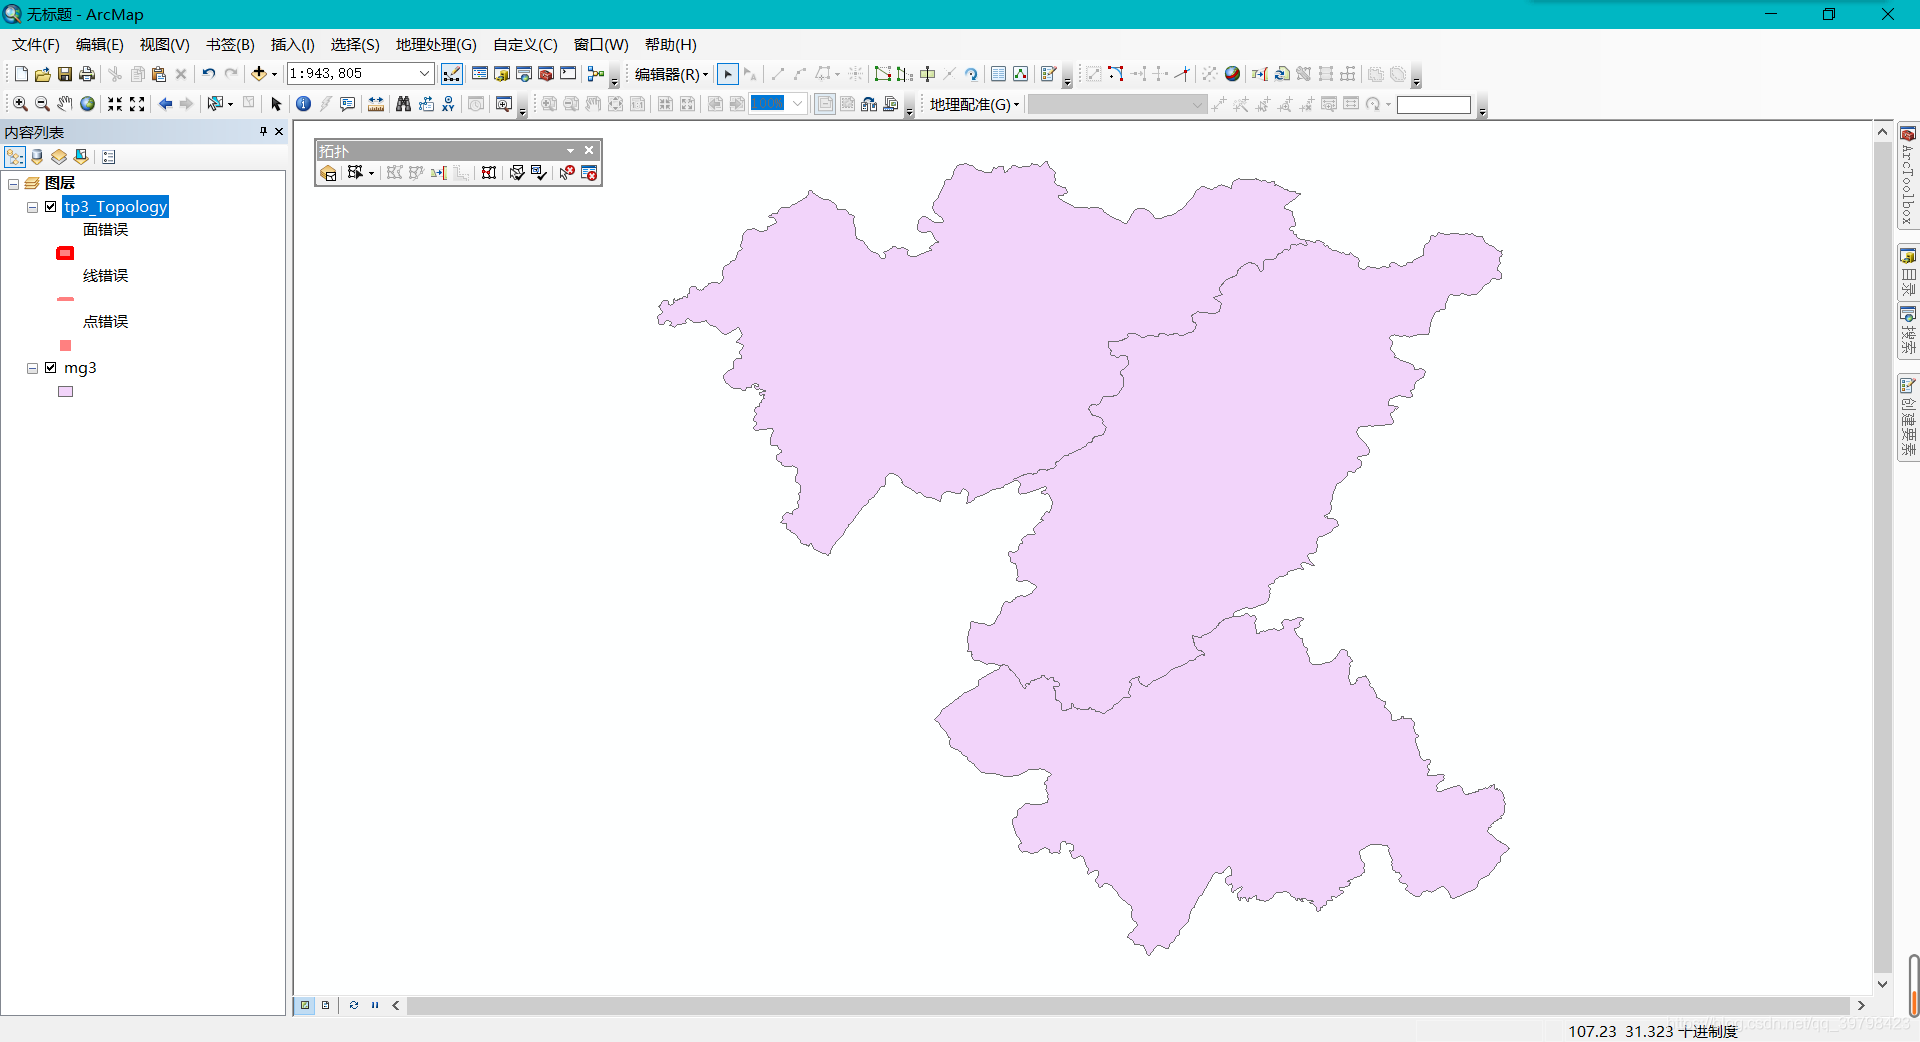Screen dimensions: 1920x1042
Task: Click the Topology Edit tool
Action: point(354,173)
